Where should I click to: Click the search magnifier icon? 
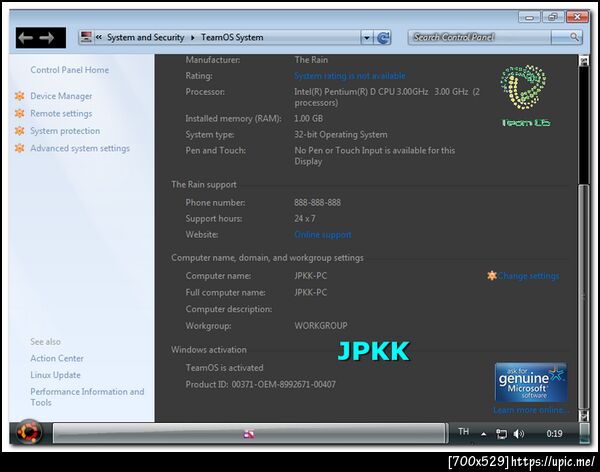click(574, 37)
